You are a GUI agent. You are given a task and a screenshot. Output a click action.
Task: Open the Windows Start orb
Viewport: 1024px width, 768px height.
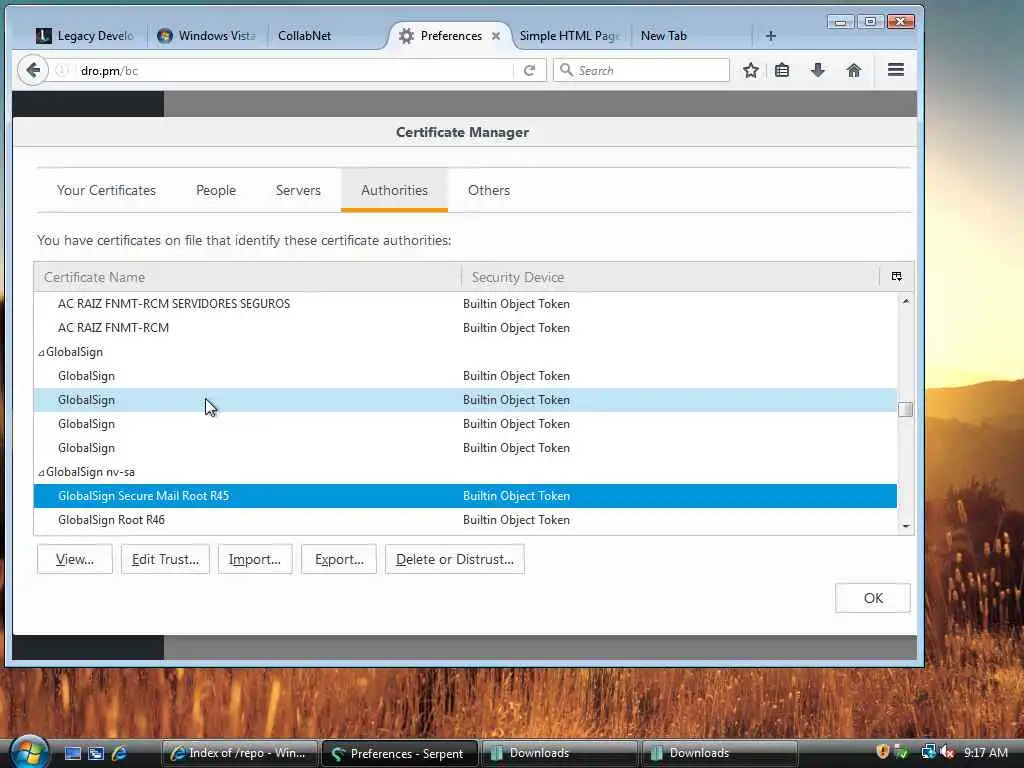tap(29, 752)
